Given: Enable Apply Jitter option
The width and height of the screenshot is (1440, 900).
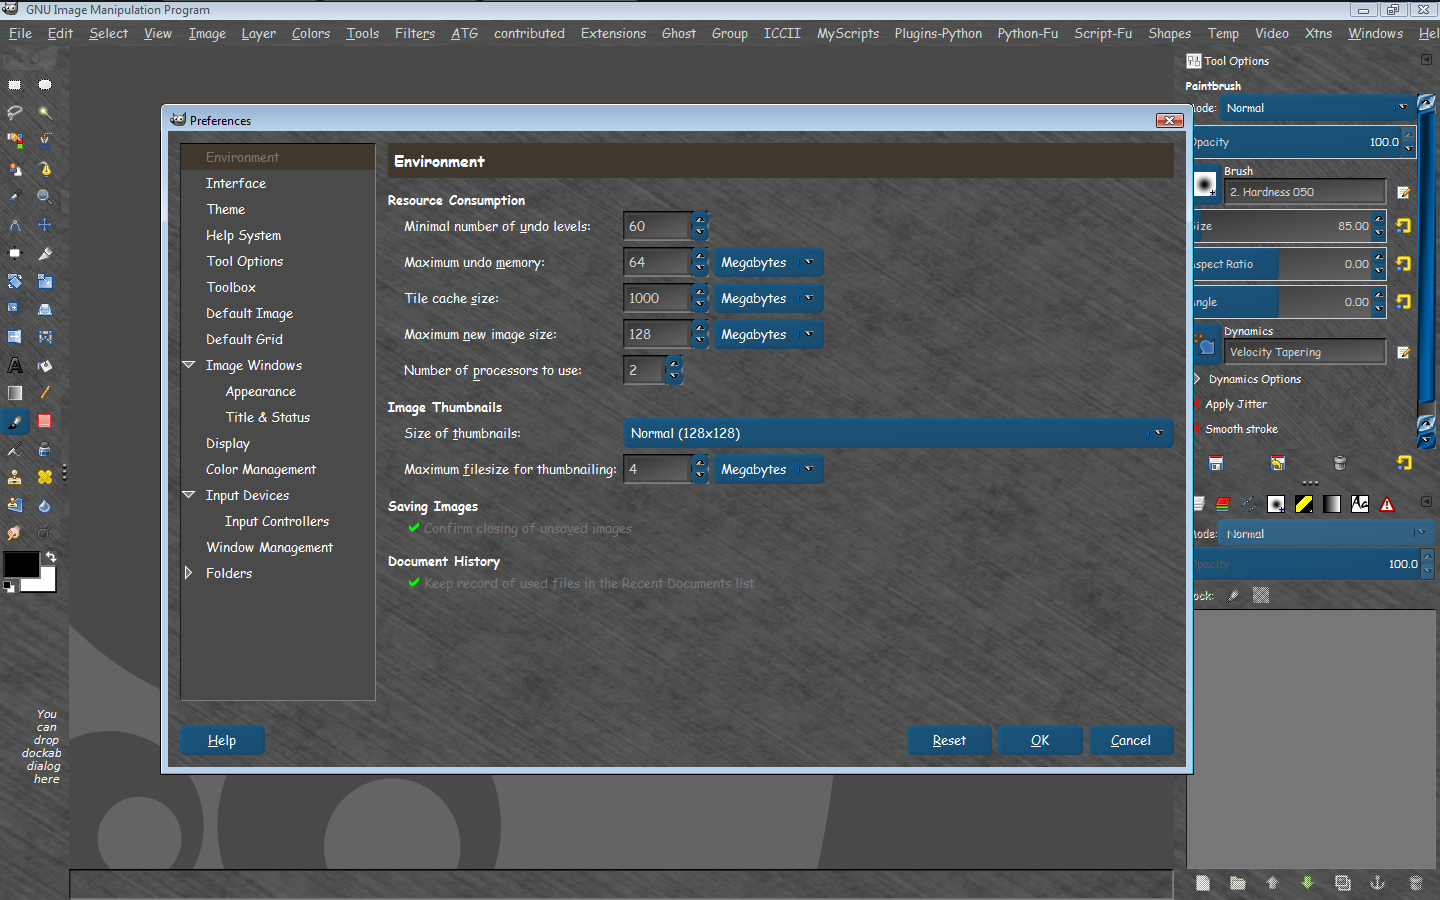Looking at the screenshot, I should [x=1230, y=404].
